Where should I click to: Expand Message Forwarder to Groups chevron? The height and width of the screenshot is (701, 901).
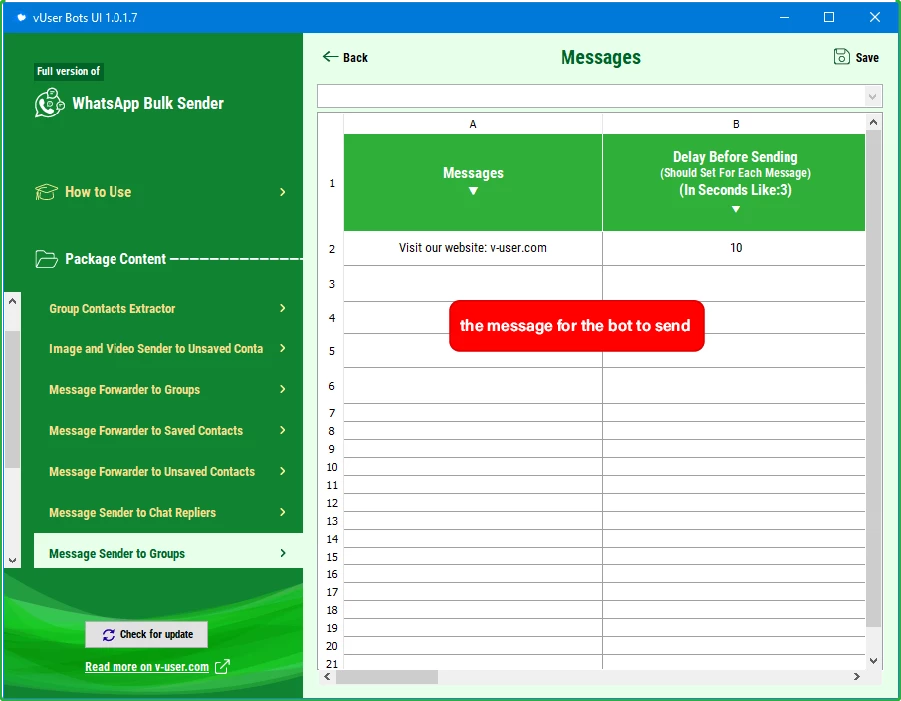[x=283, y=389]
